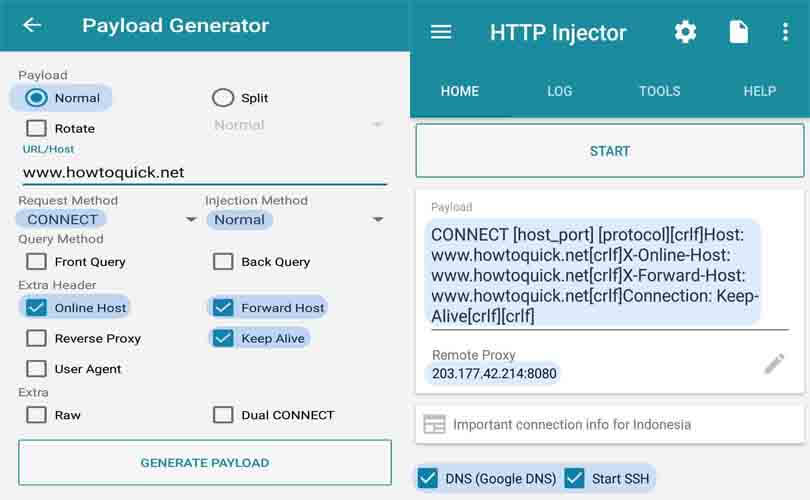Open the HTTP Injector hamburger menu
Image resolution: width=810 pixels, height=500 pixels.
441,32
